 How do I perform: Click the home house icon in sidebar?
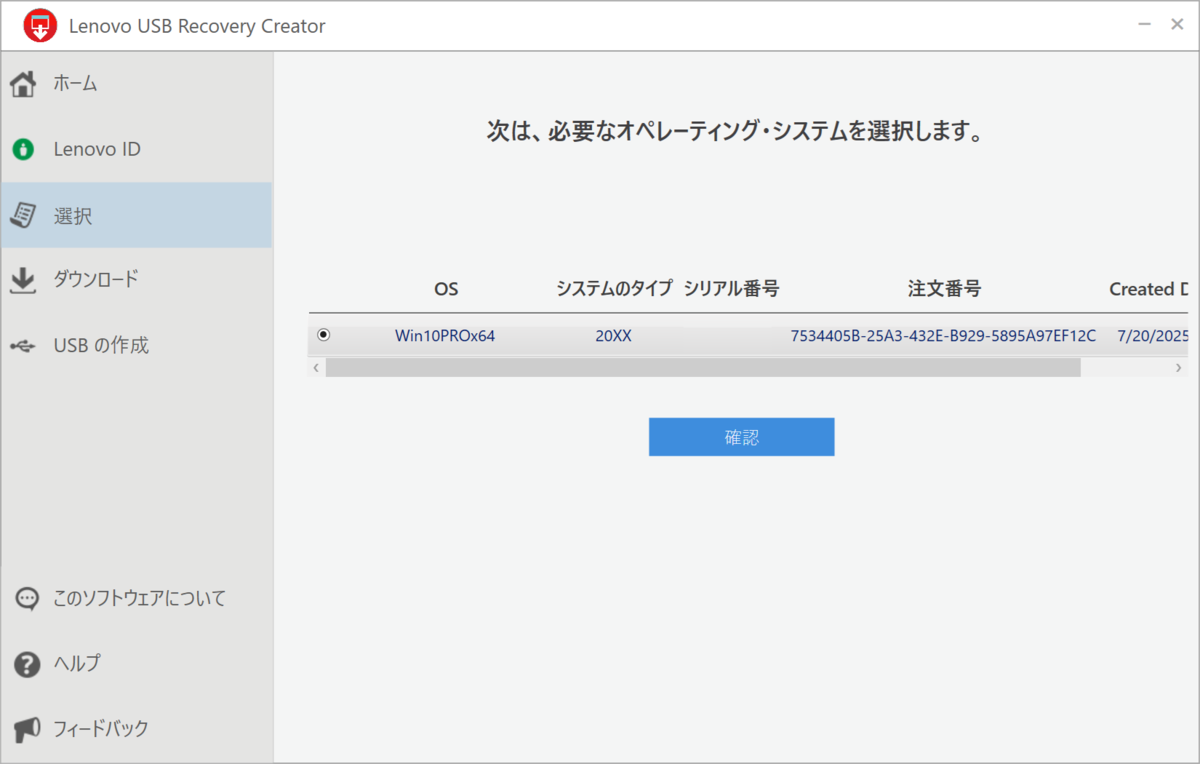[x=24, y=84]
